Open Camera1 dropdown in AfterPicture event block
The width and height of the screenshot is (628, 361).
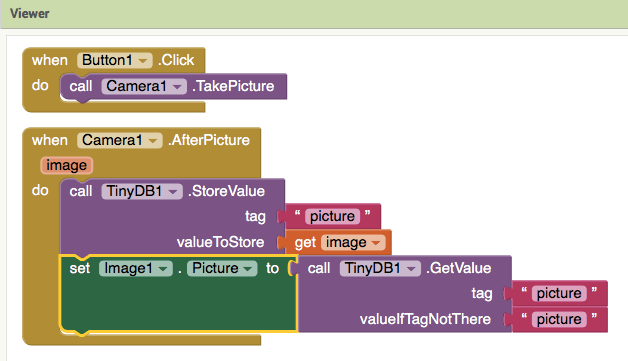point(120,140)
